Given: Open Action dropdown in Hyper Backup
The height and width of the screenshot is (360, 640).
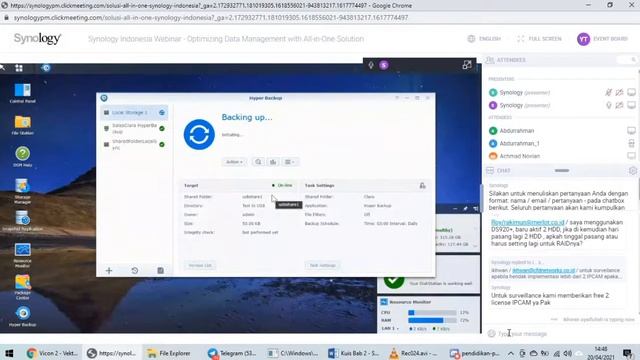Looking at the screenshot, I should point(234,162).
